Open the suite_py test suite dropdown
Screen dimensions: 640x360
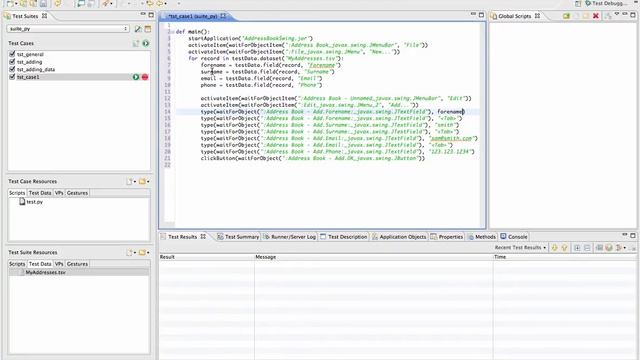click(68, 29)
